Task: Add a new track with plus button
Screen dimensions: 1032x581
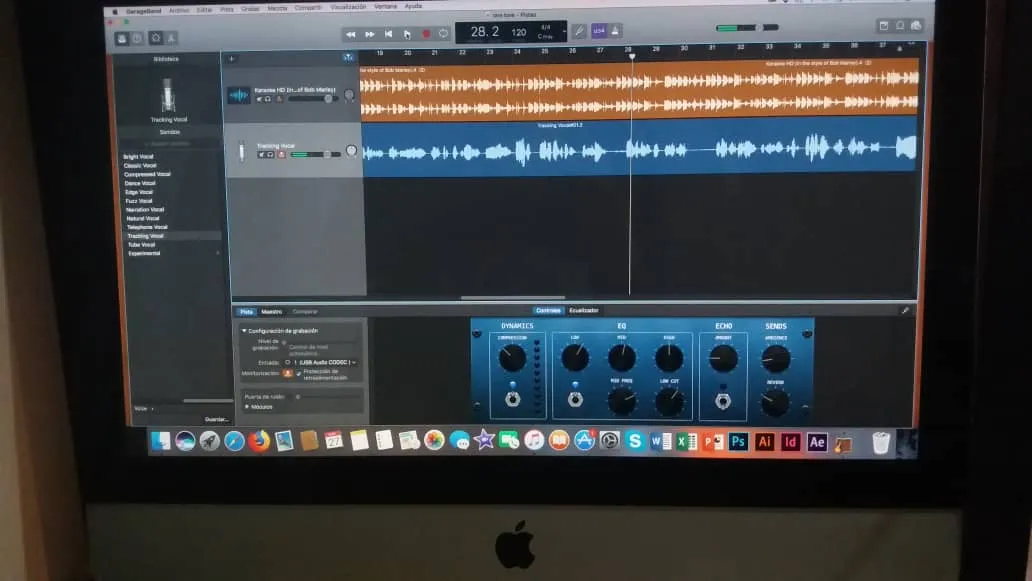Action: click(232, 59)
